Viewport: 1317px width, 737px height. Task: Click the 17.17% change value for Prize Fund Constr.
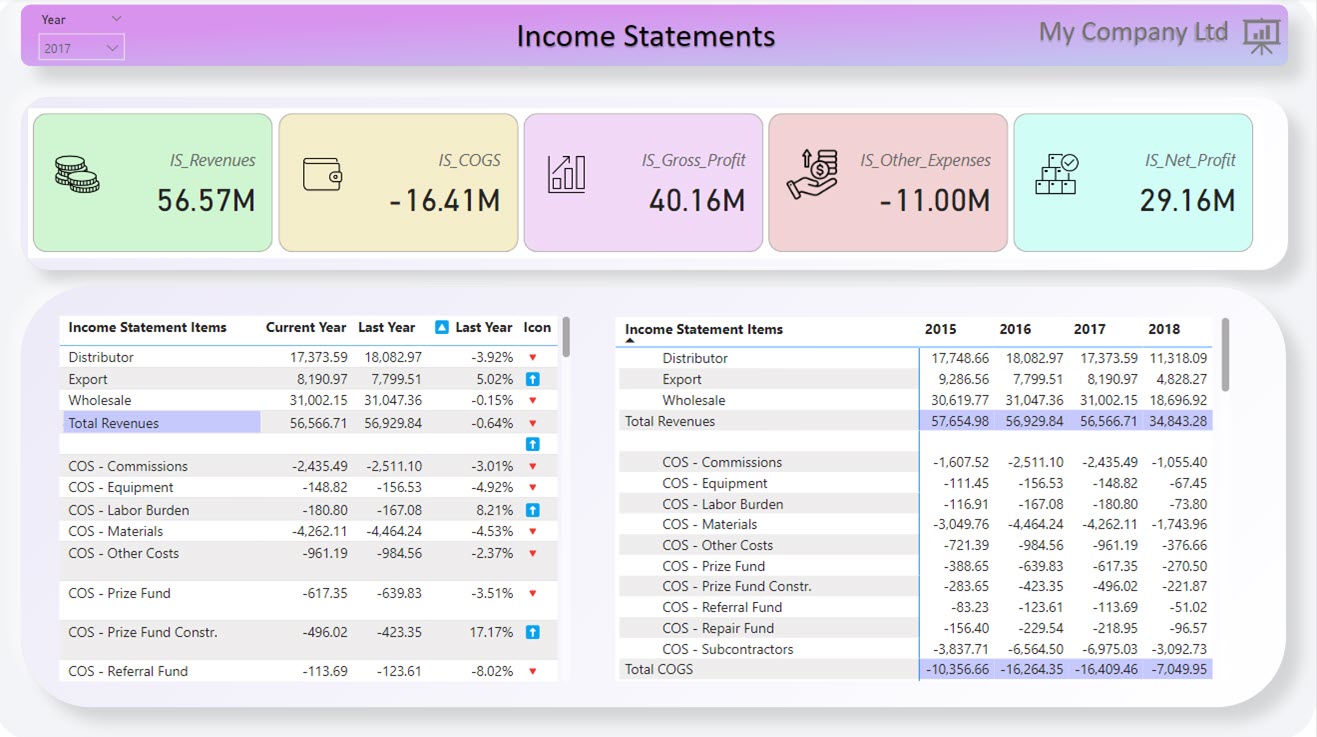[x=492, y=632]
